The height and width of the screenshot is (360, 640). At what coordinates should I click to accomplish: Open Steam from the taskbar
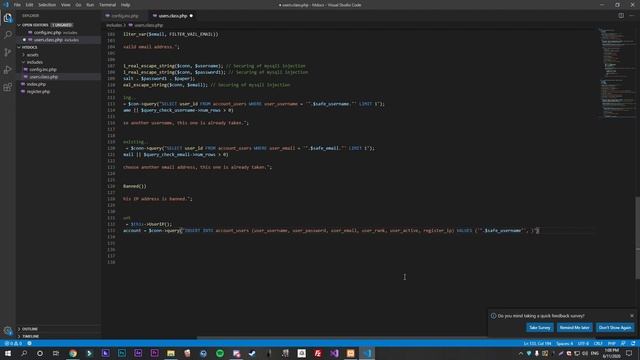pyautogui.click(x=253, y=353)
